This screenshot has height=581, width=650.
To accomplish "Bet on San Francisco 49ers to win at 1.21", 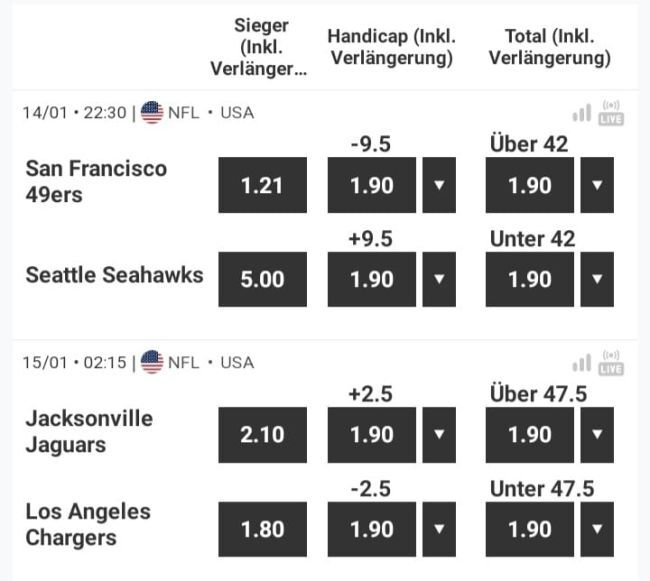I will [262, 185].
